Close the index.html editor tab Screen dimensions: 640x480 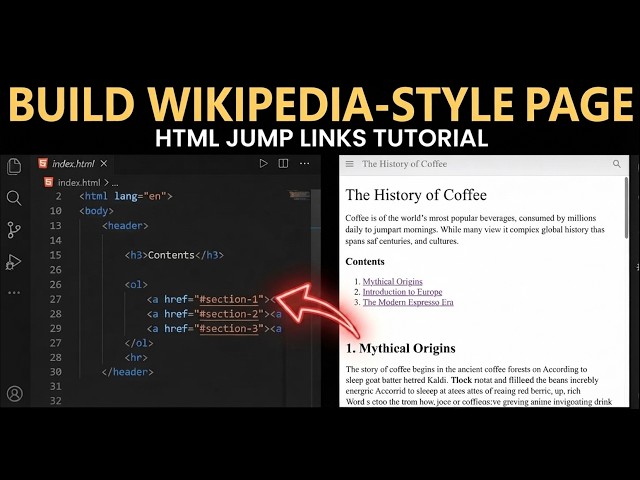pyautogui.click(x=104, y=164)
